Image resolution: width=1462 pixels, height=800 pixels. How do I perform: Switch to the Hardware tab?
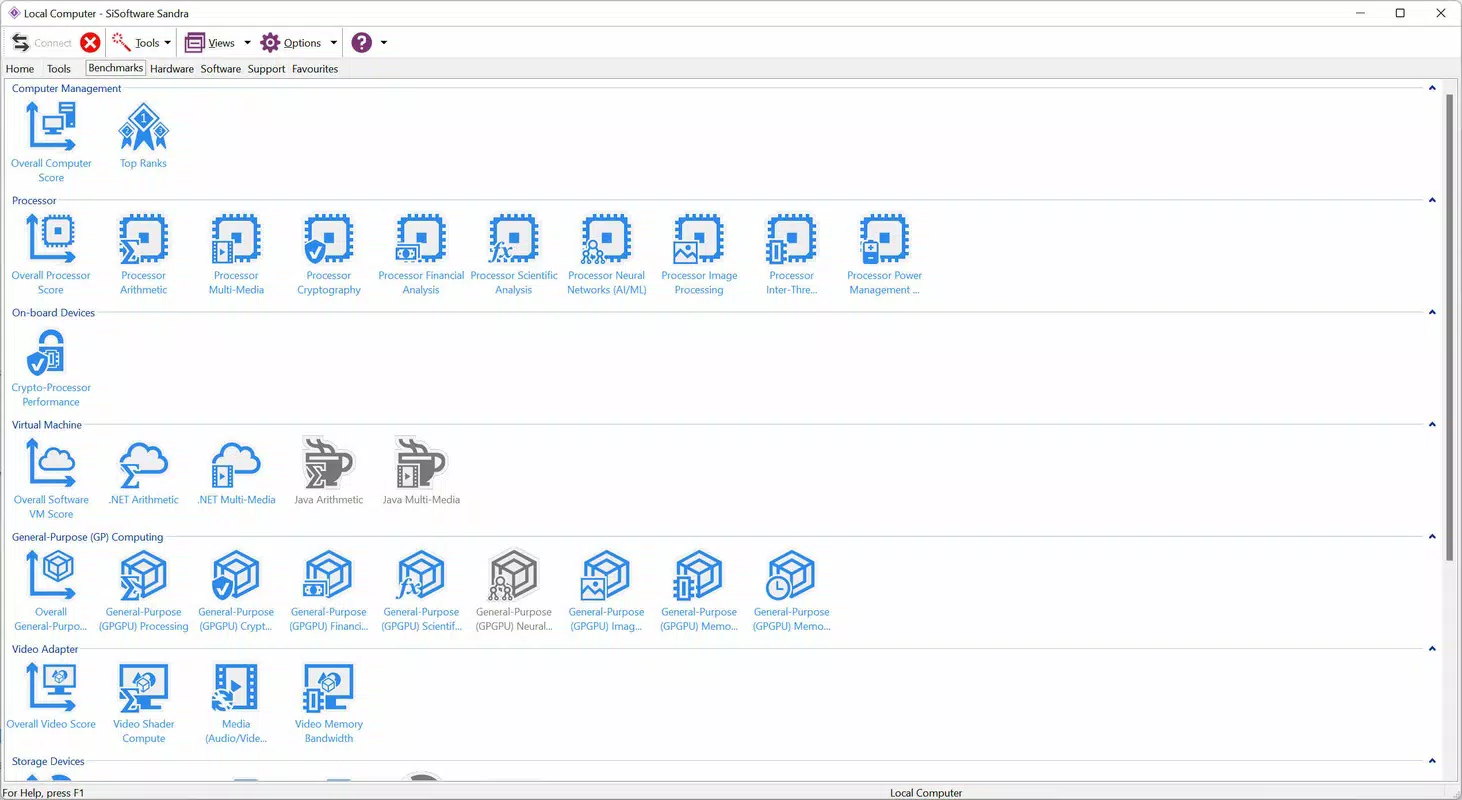pos(172,69)
